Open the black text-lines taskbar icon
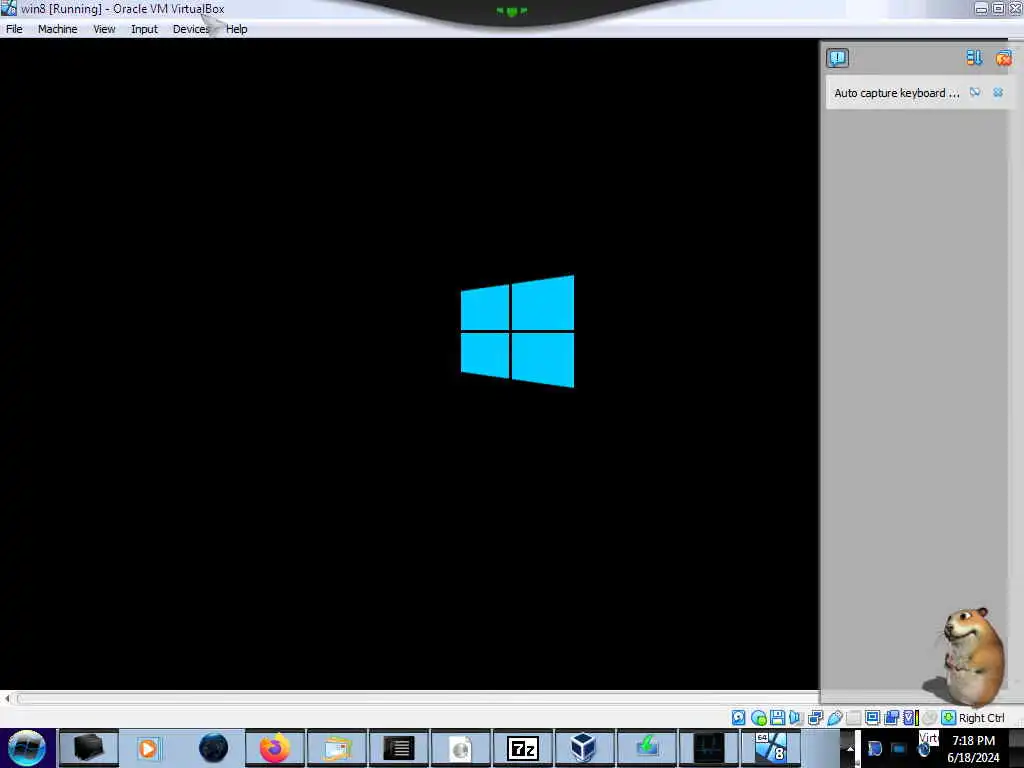 tap(399, 748)
